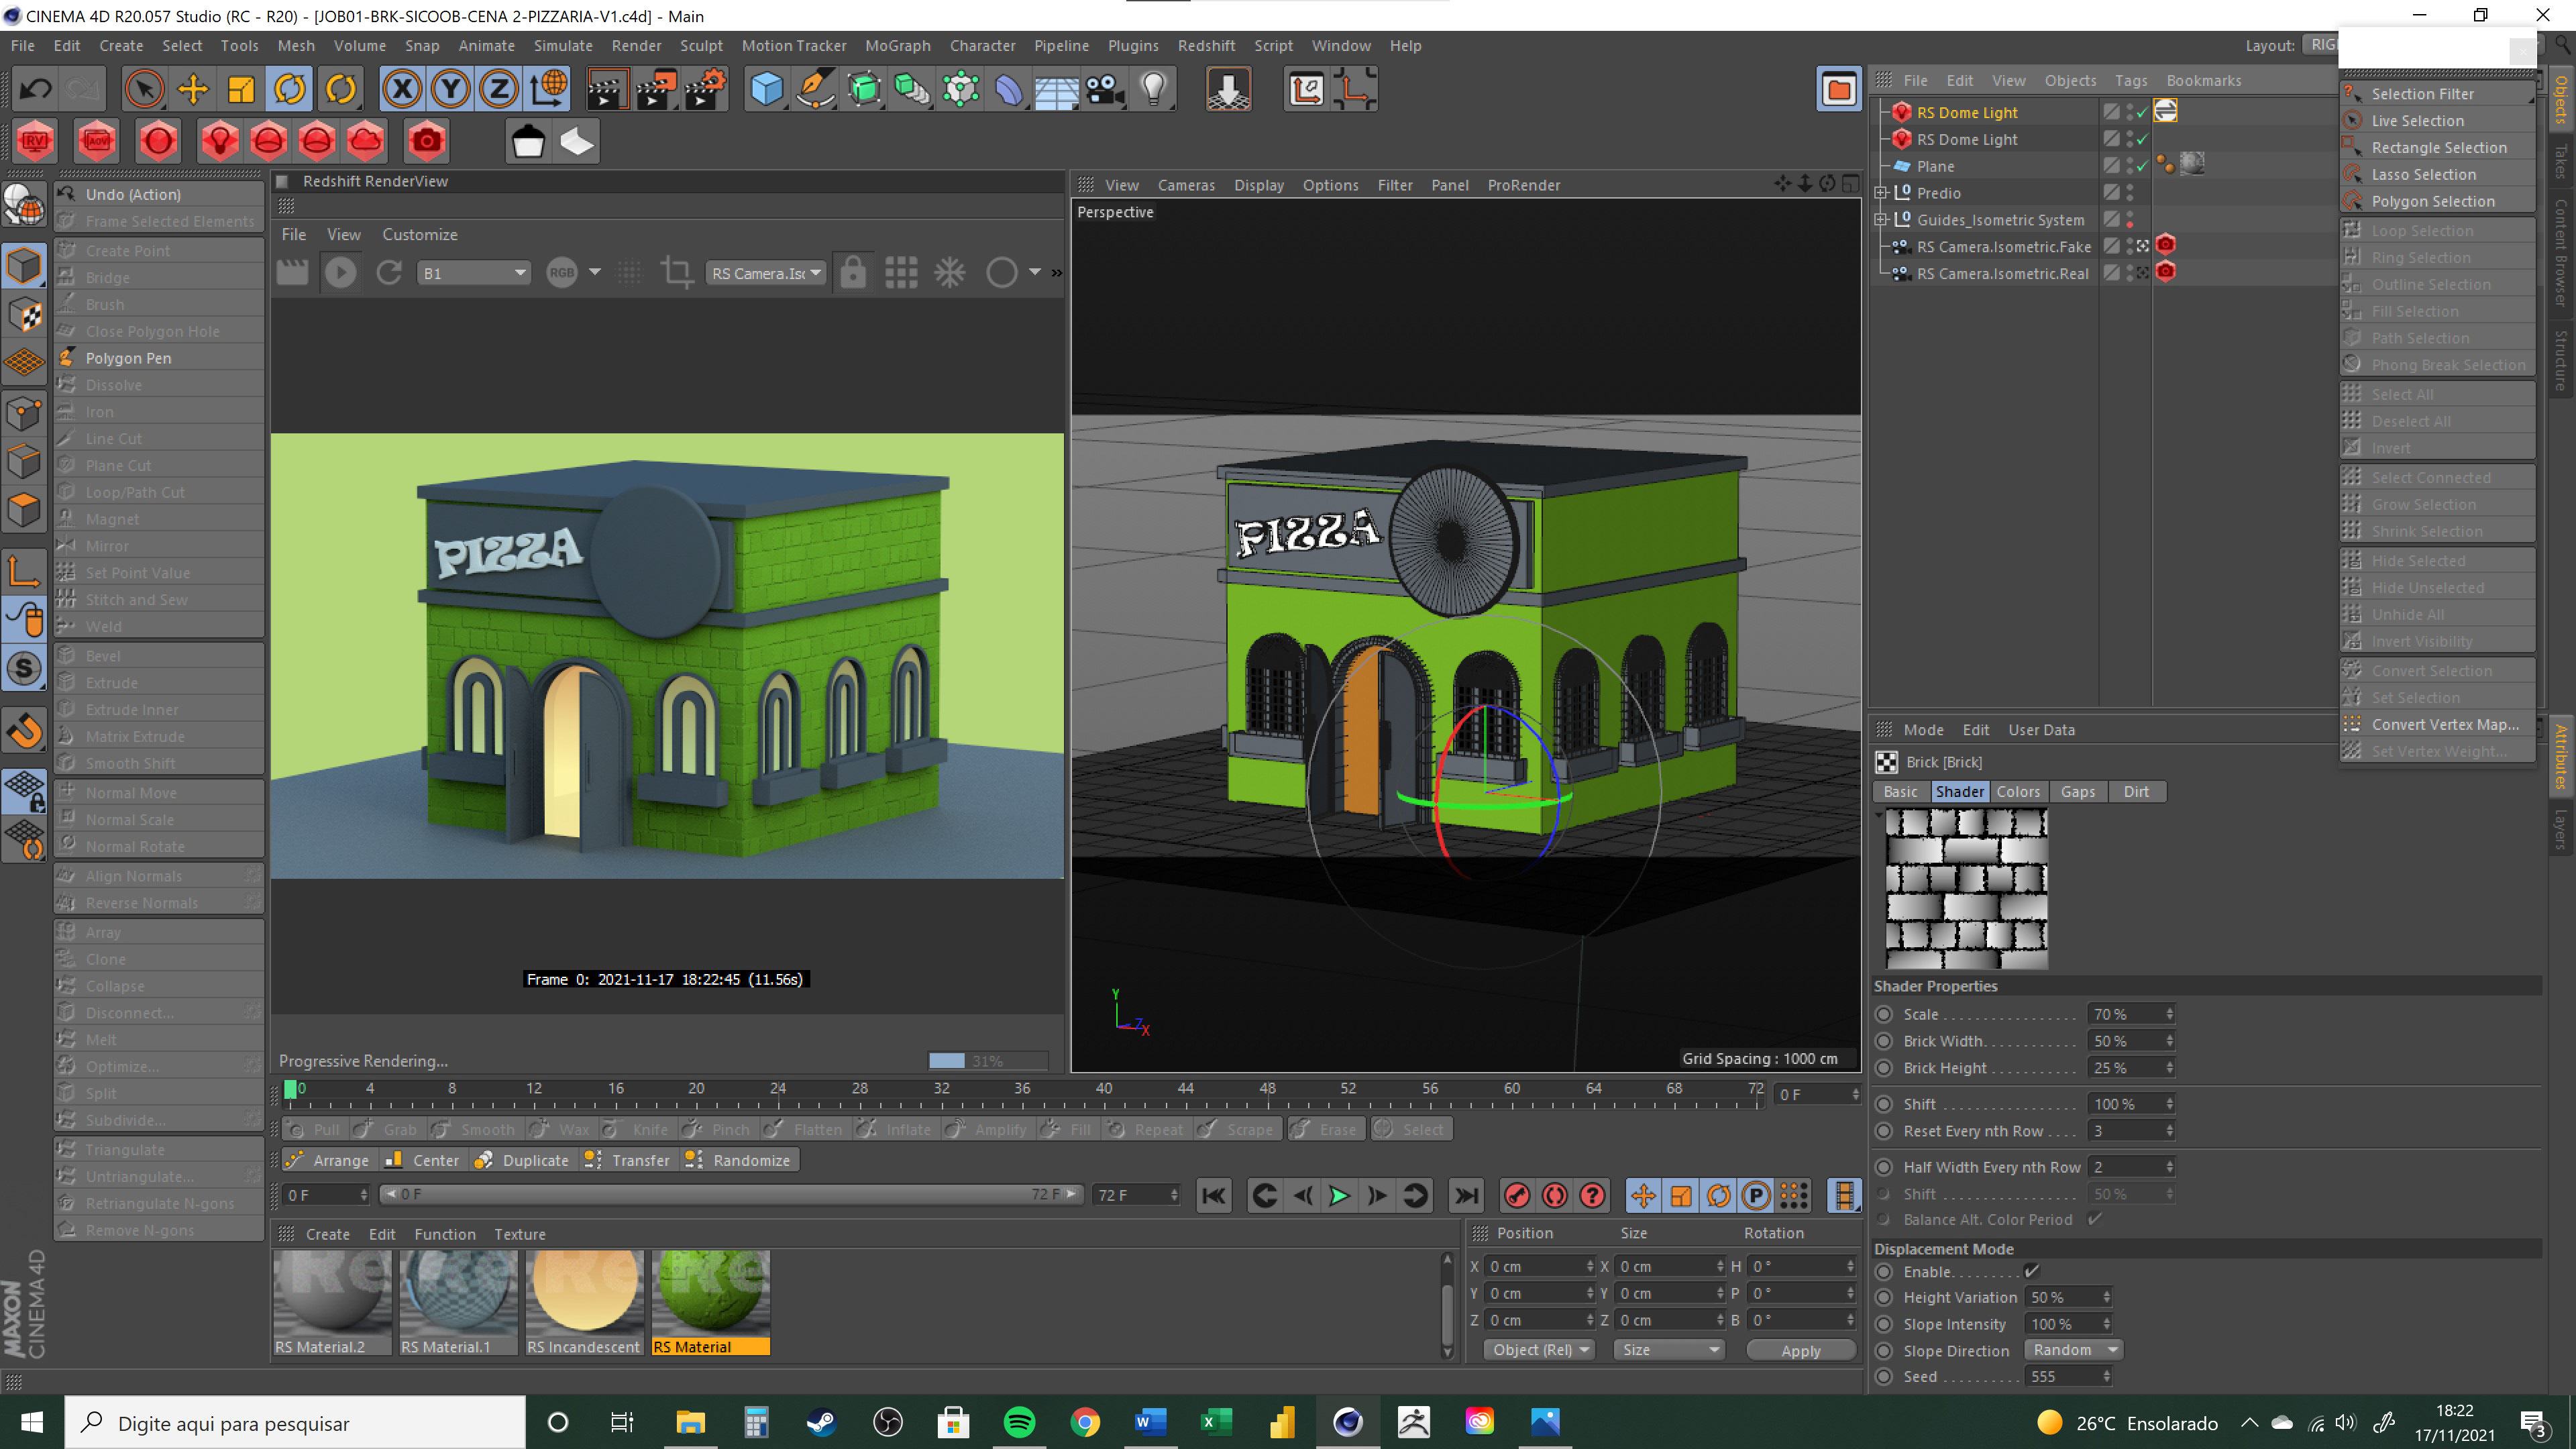
Task: Open the MoGraph menu
Action: 897,46
